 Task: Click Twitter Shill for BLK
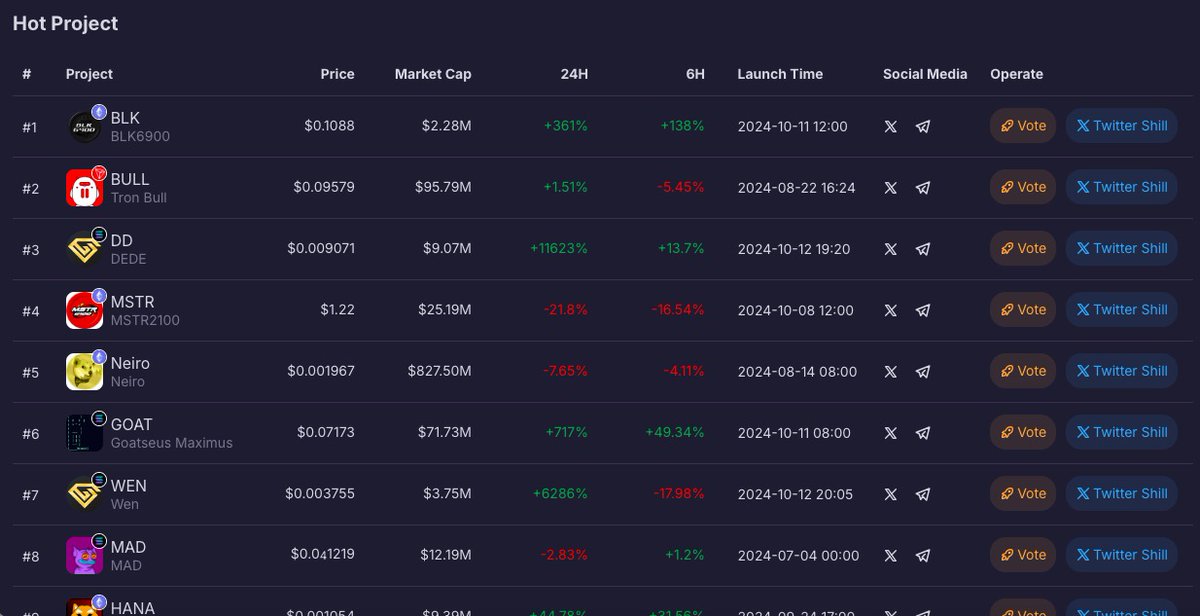pos(1121,126)
